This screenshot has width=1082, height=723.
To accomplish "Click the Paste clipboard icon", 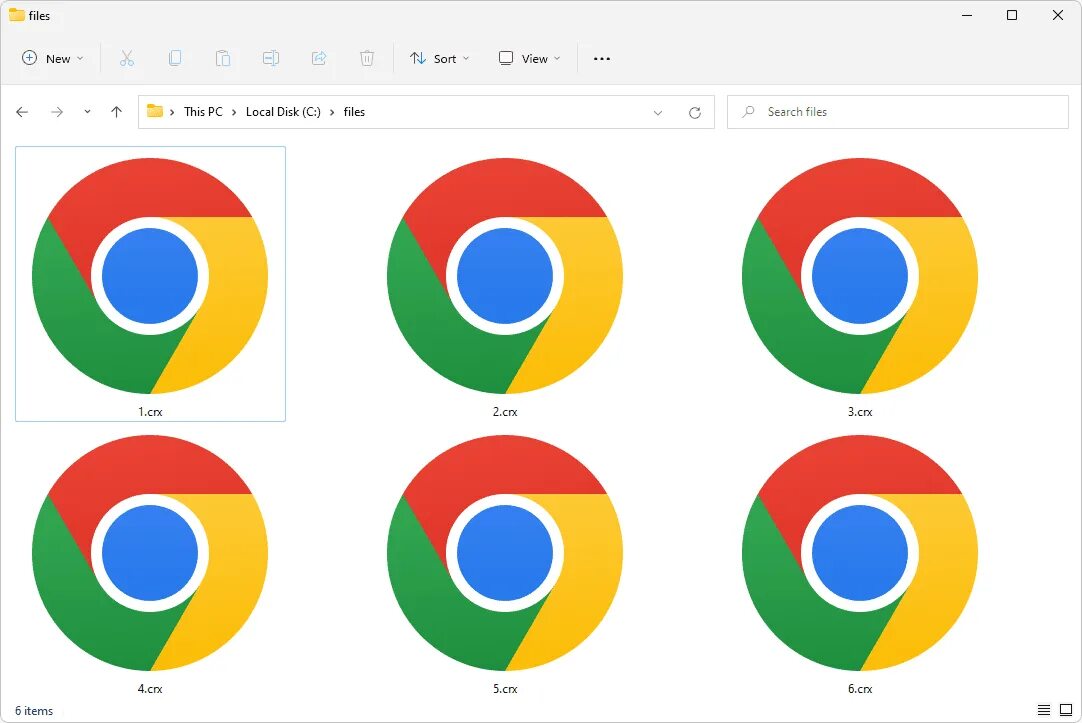I will tap(222, 59).
